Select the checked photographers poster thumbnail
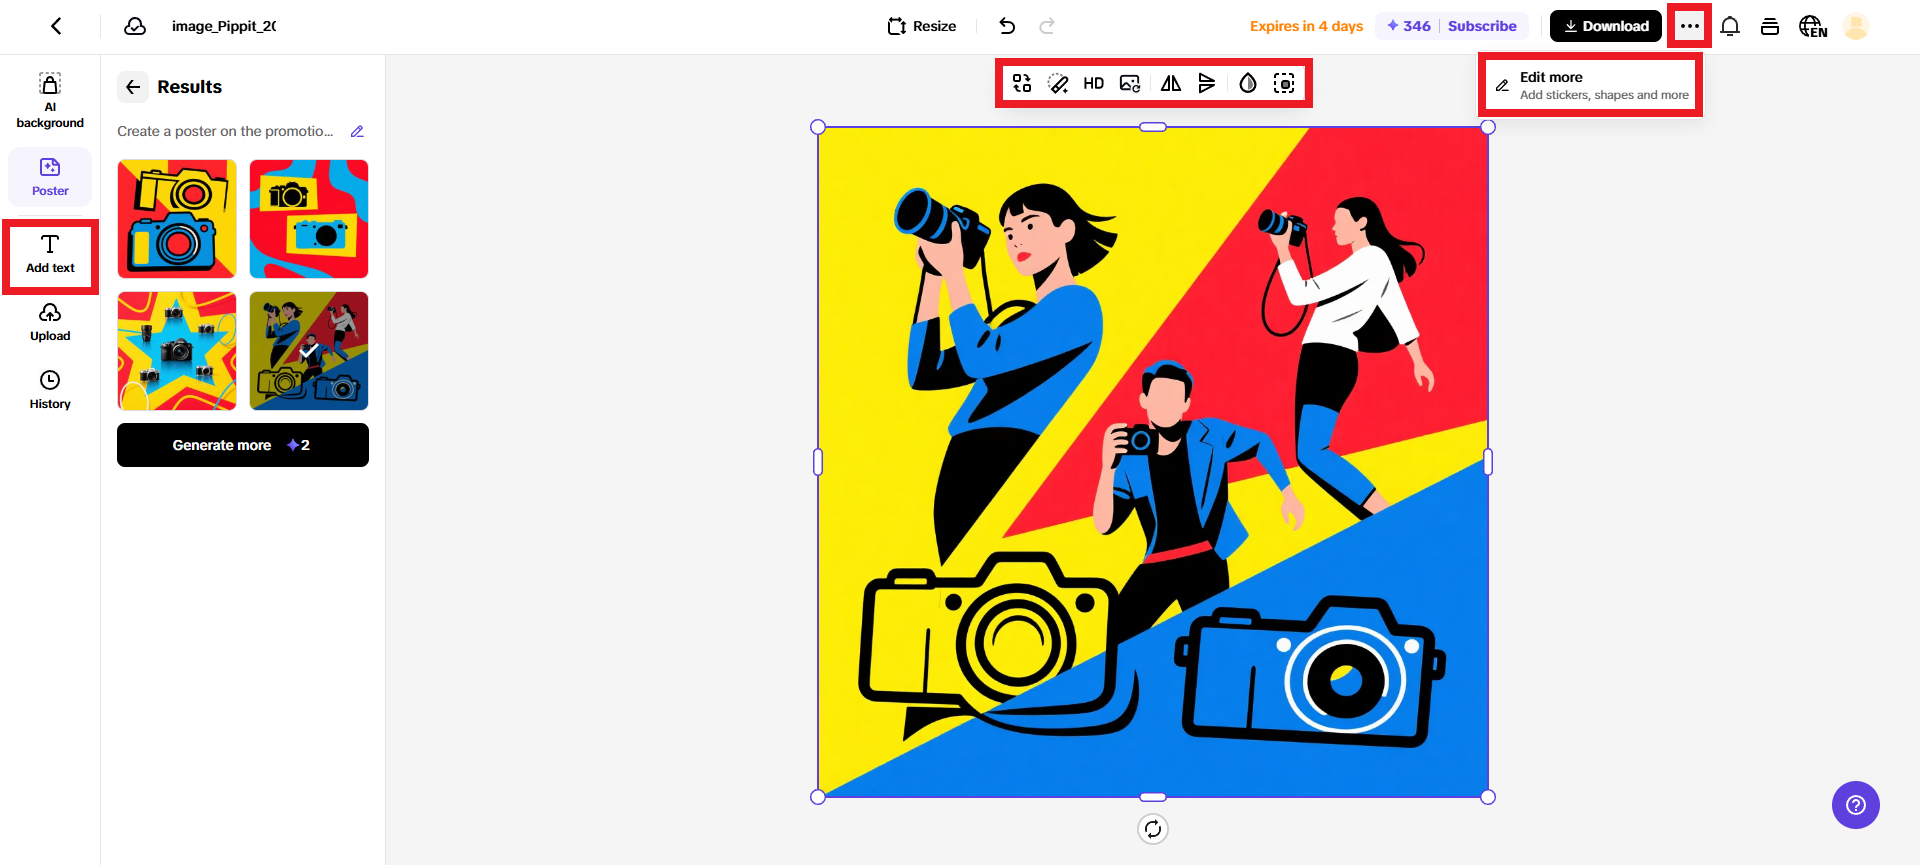Screen dimensions: 1920x865 (x=309, y=351)
